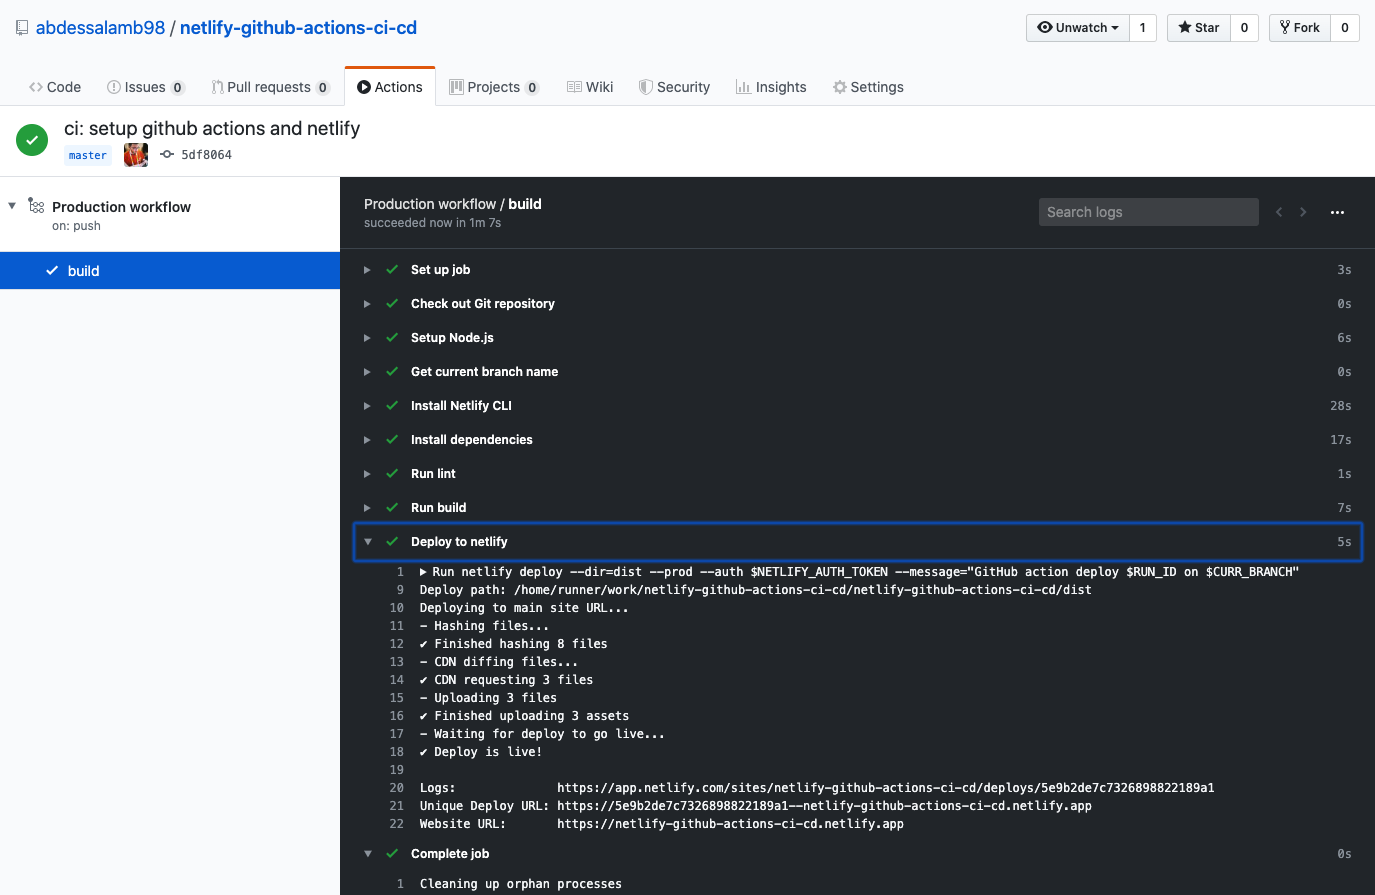
Task: Click the repository book icon beside abdessalamb98
Action: coord(22,28)
